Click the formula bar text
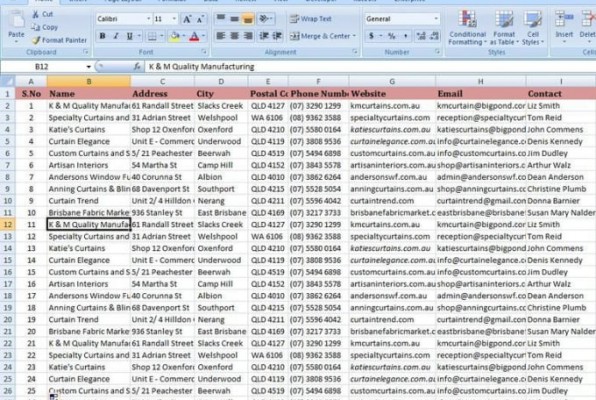This screenshot has width=596, height=400. pos(201,67)
